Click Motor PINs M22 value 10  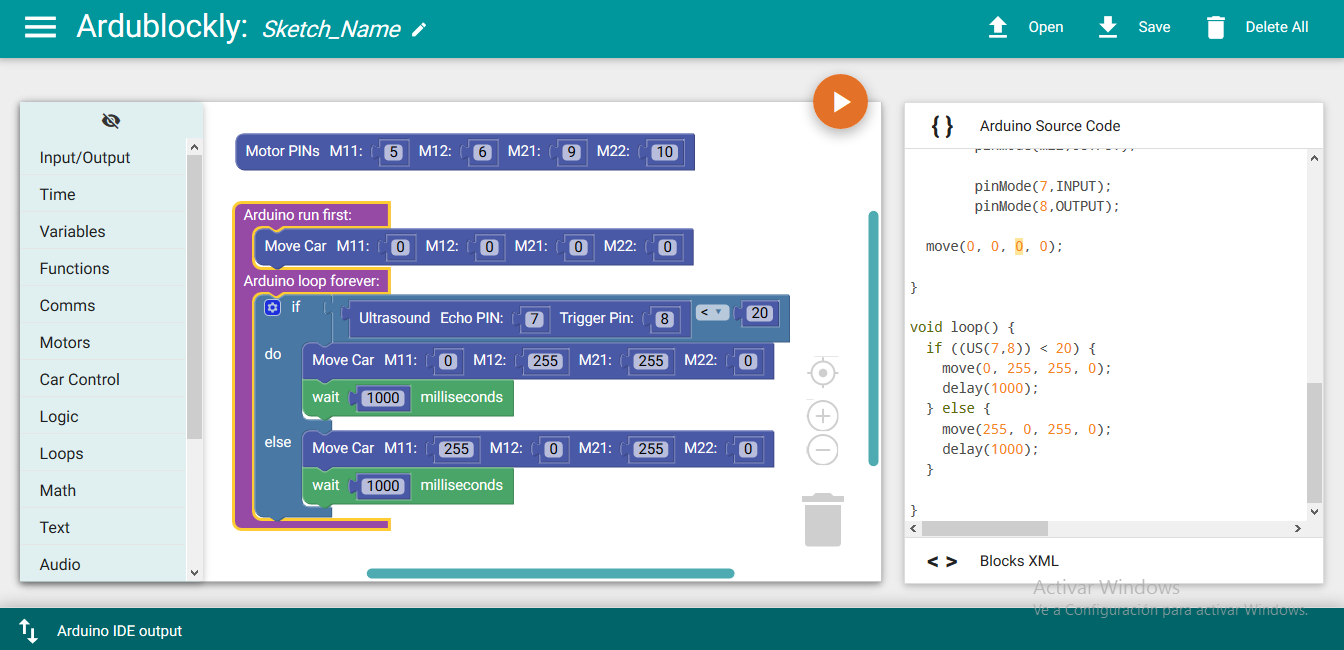(x=664, y=153)
